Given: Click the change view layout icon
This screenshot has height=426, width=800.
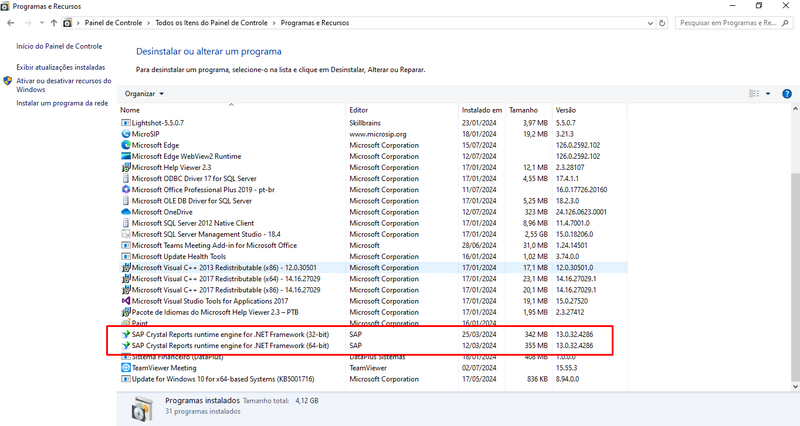Looking at the screenshot, I should click(754, 94).
